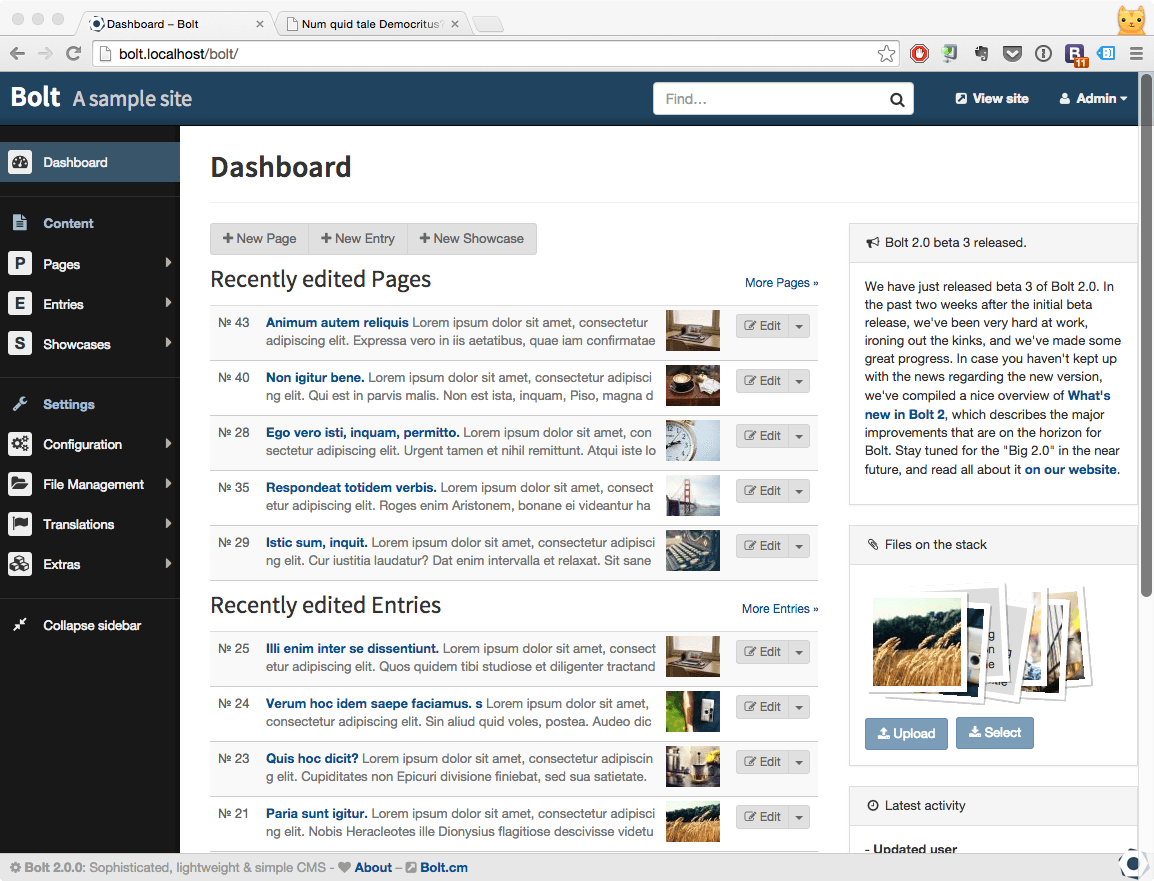The image size is (1154, 881).
Task: Open the More Entries » link
Action: (x=780, y=609)
